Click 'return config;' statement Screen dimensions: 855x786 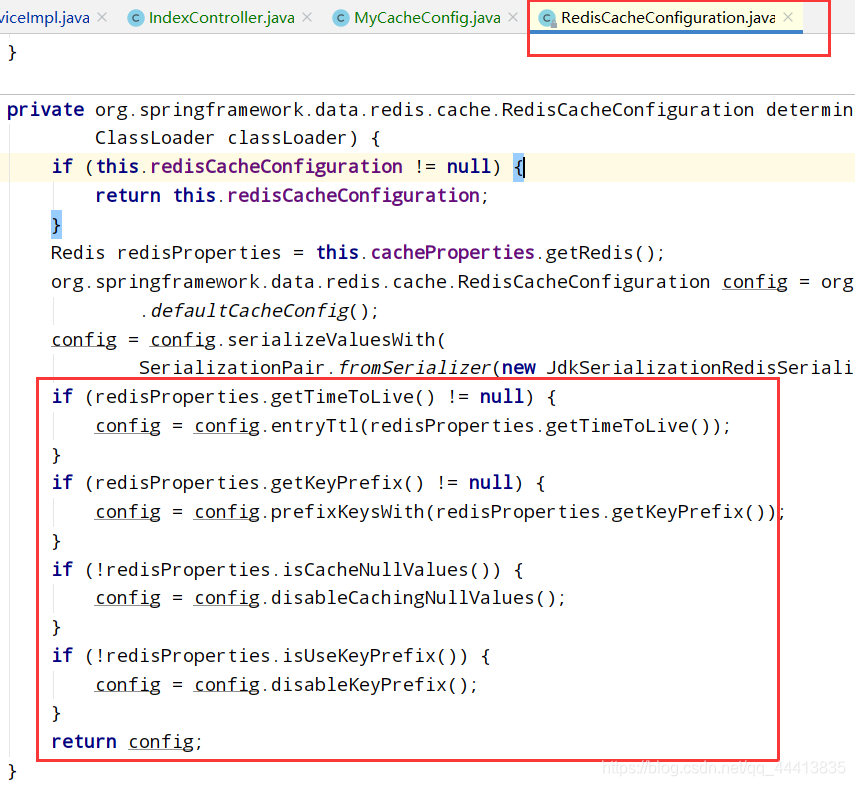pos(127,742)
